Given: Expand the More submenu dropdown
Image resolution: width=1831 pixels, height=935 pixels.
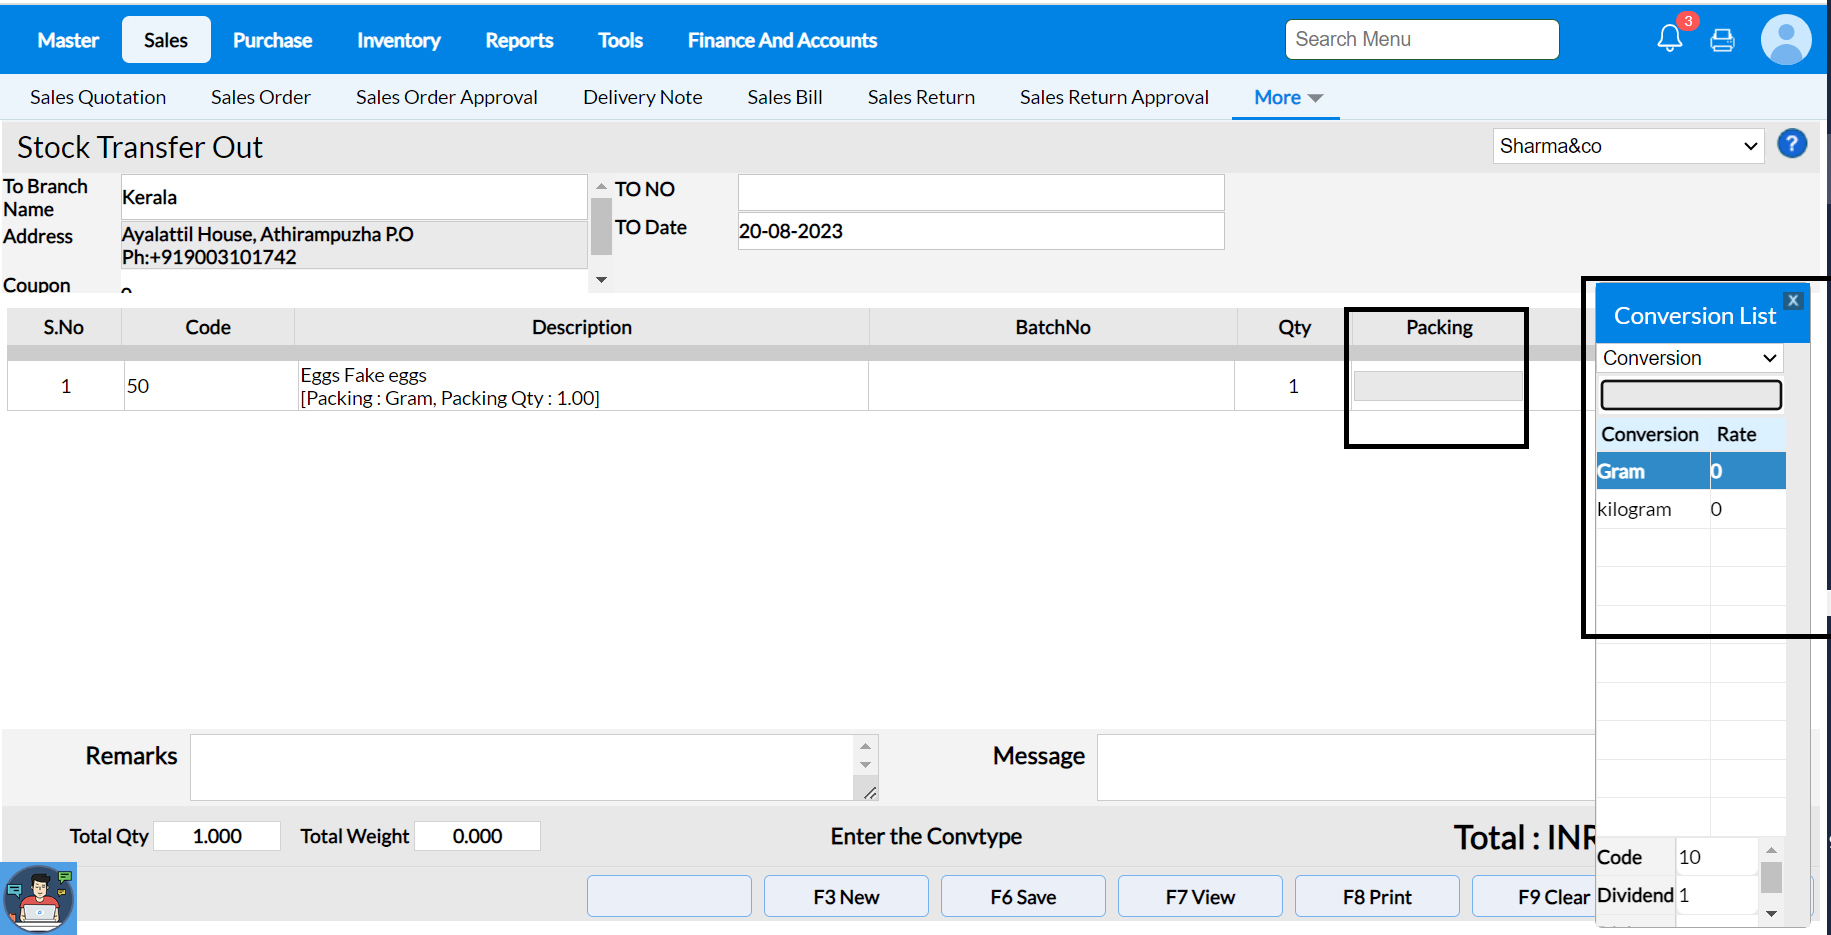Looking at the screenshot, I should coord(1287,97).
